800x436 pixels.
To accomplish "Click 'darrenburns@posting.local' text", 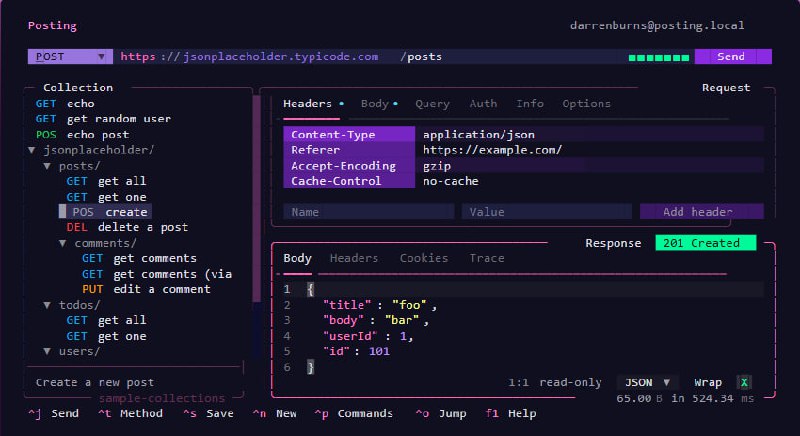I will tap(657, 25).
